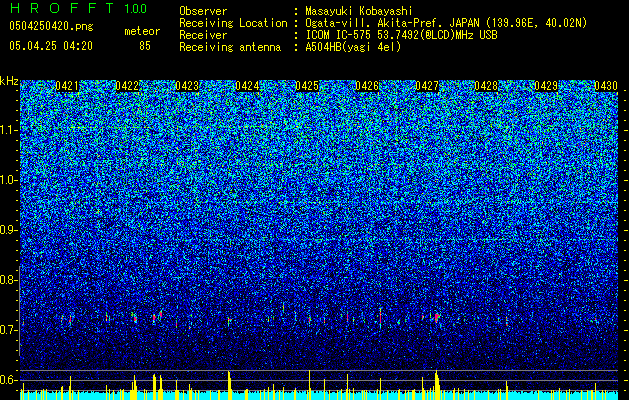This screenshot has width=629, height=400.
Task: Click the 0430 time marker
Action: tap(606, 86)
